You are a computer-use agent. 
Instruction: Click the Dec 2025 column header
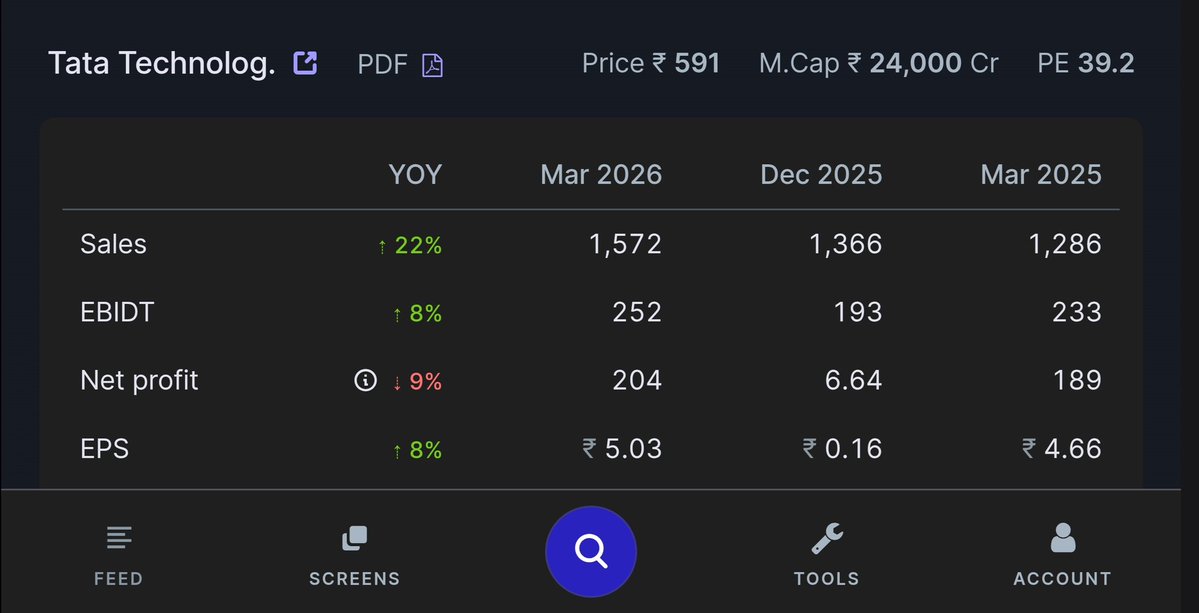[821, 175]
